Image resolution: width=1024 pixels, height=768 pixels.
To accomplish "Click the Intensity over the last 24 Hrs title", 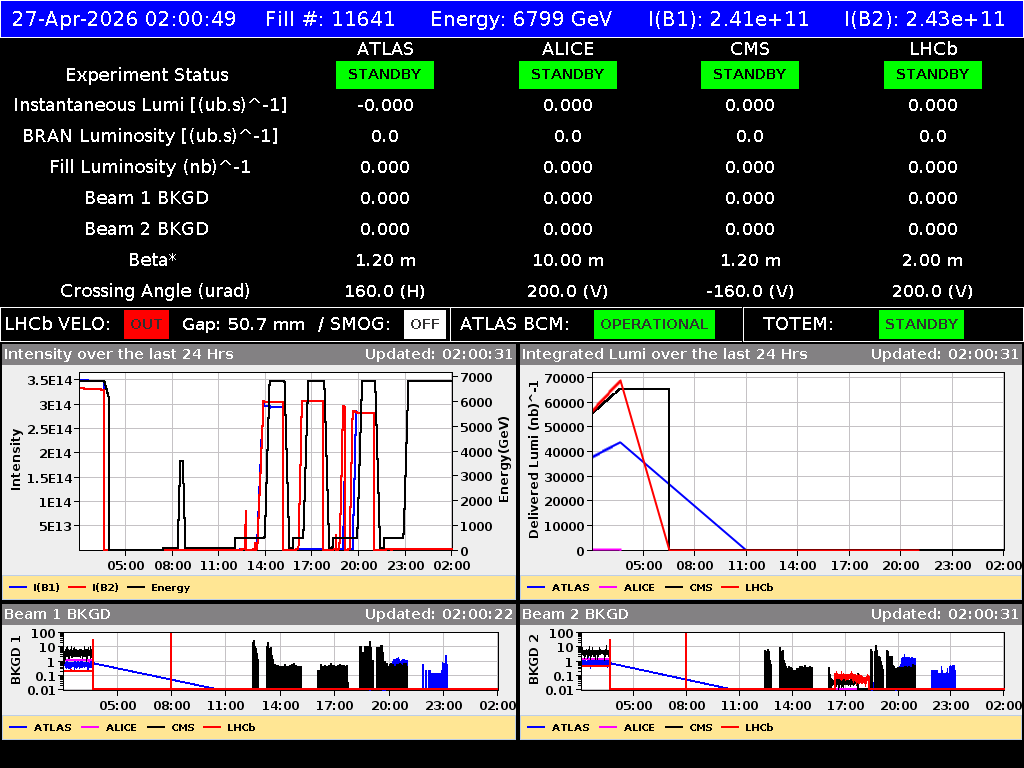I will pyautogui.click(x=118, y=354).
